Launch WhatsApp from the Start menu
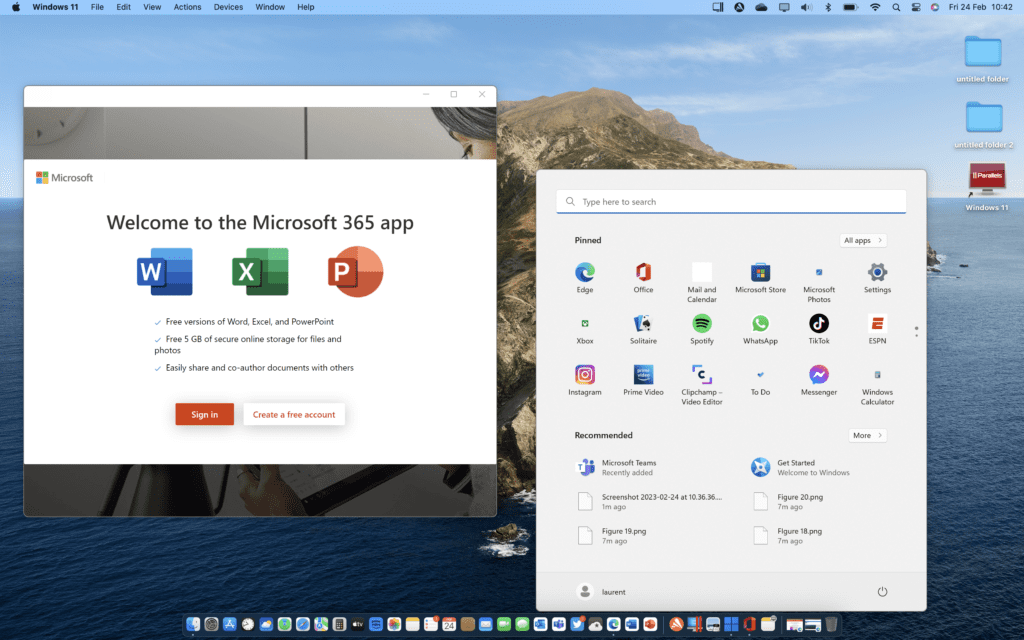The image size is (1024, 640). (760, 329)
